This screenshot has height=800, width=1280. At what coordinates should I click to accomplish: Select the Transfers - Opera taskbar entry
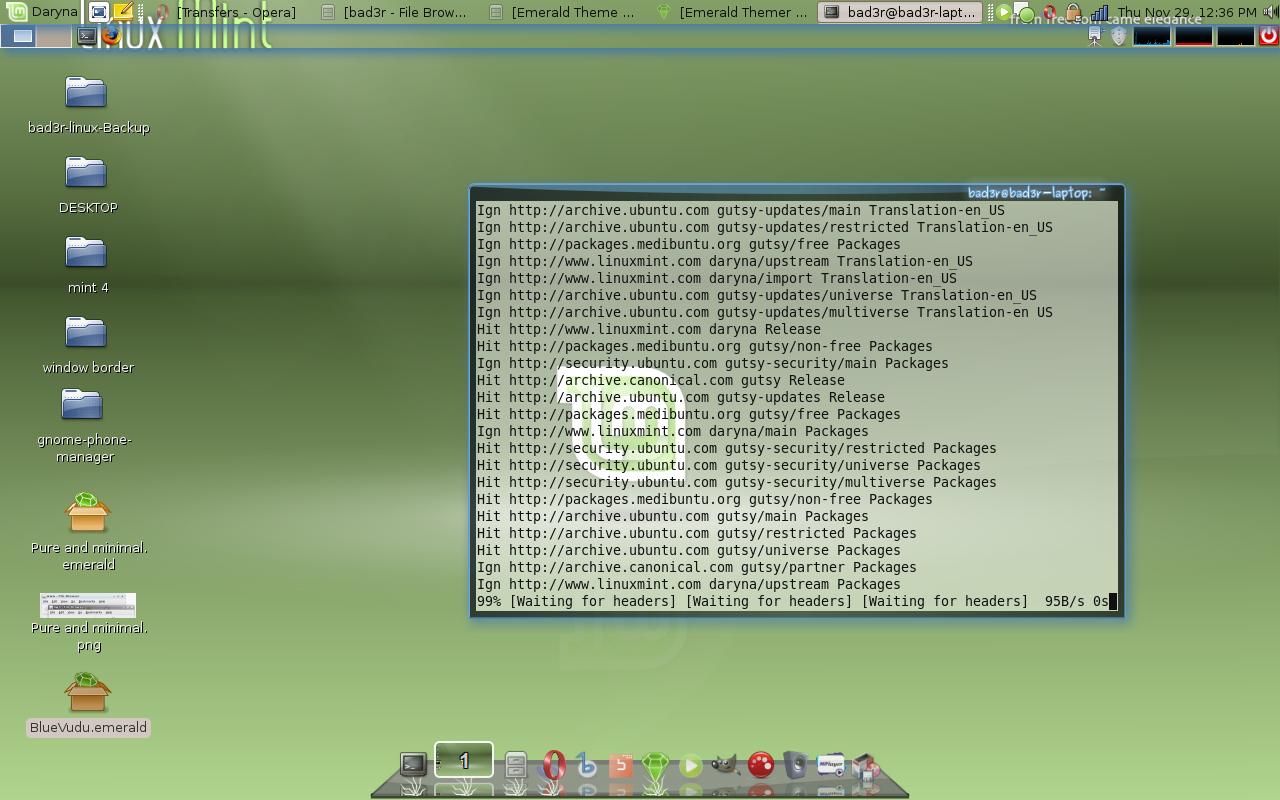[235, 12]
